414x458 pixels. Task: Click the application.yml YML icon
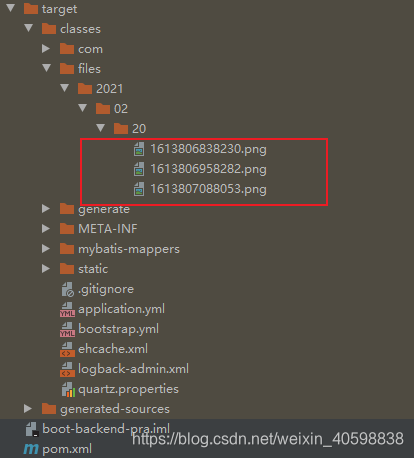[x=67, y=309]
